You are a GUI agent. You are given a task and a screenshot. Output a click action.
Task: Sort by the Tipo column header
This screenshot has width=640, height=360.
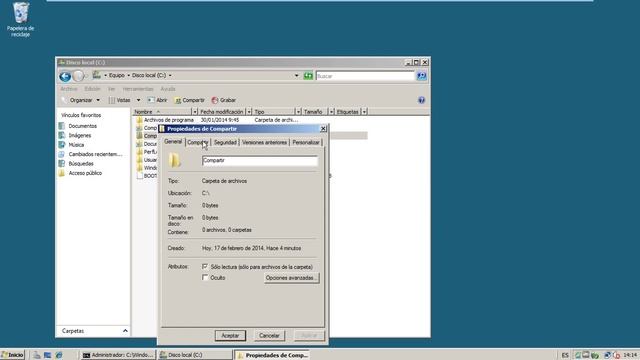[x=273, y=111]
